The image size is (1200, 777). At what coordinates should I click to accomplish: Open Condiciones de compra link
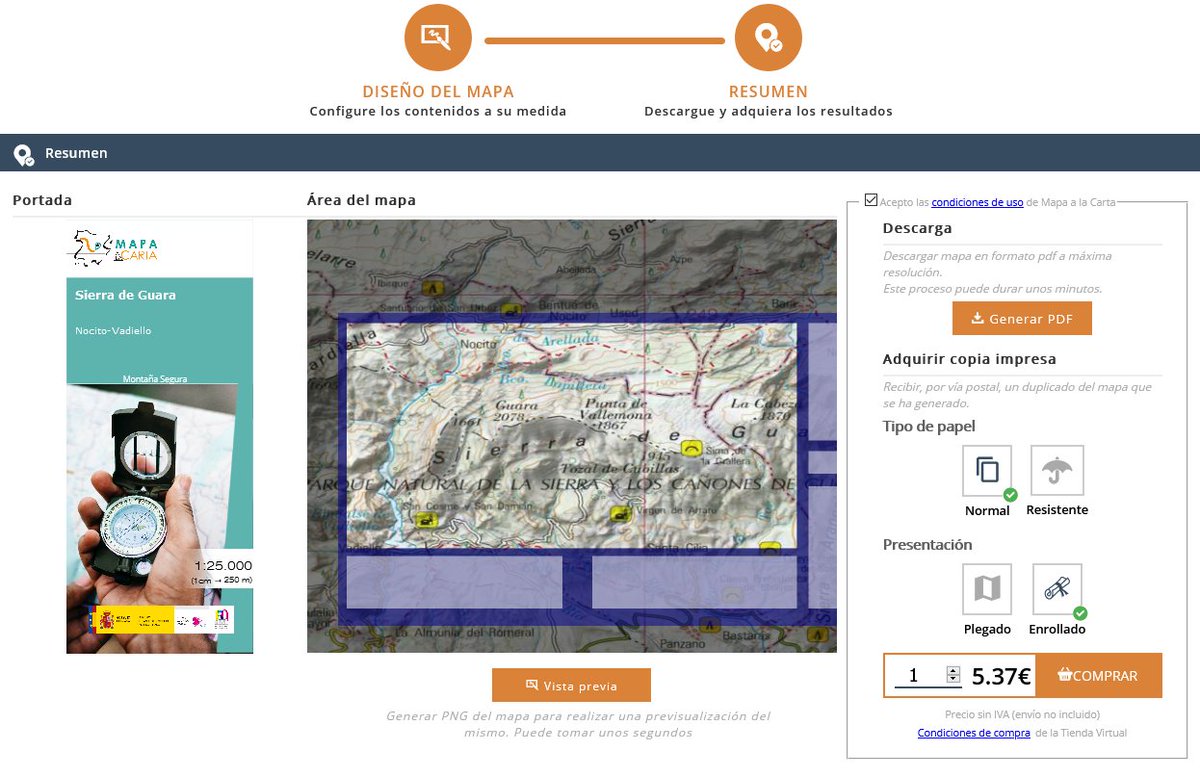(974, 733)
